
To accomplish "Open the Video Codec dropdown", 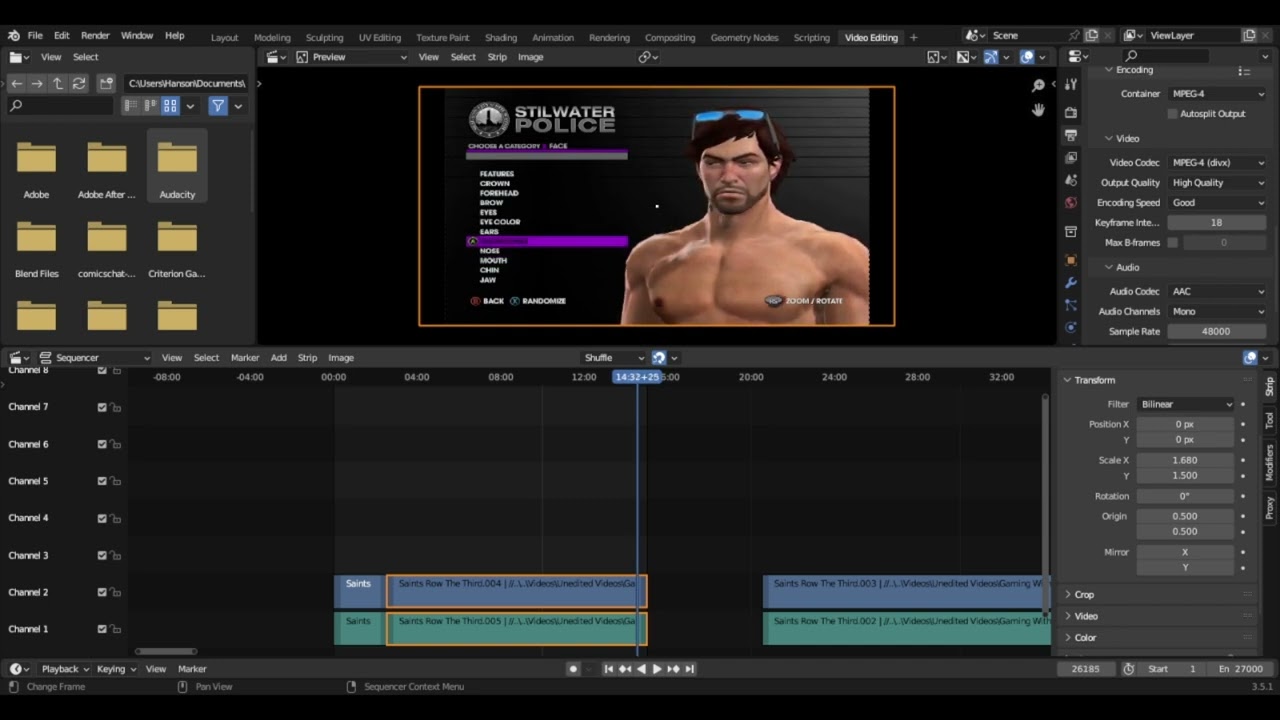I will 1217,162.
